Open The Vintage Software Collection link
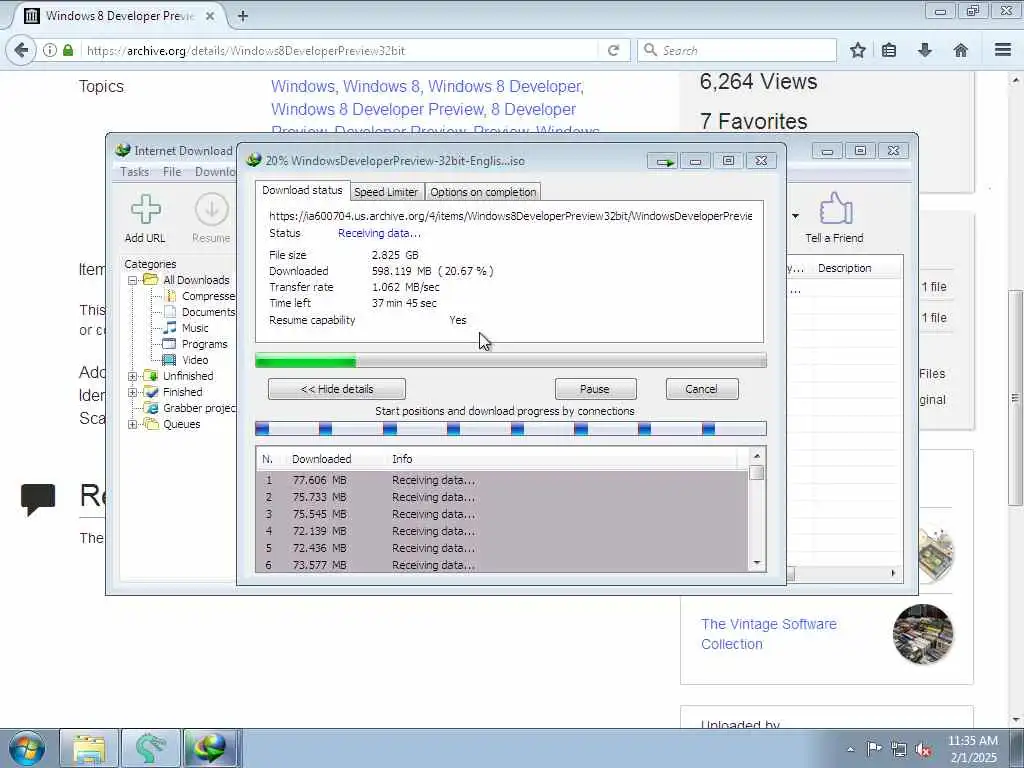Image resolution: width=1024 pixels, height=768 pixels. [x=769, y=633]
